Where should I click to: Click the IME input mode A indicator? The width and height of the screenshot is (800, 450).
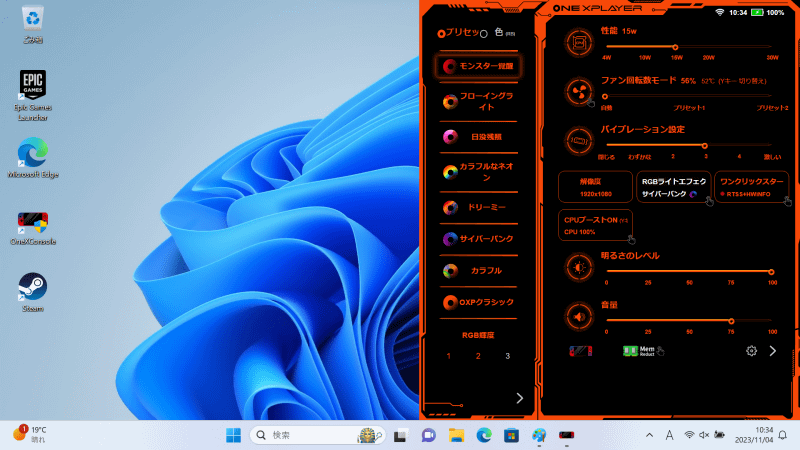coord(669,435)
